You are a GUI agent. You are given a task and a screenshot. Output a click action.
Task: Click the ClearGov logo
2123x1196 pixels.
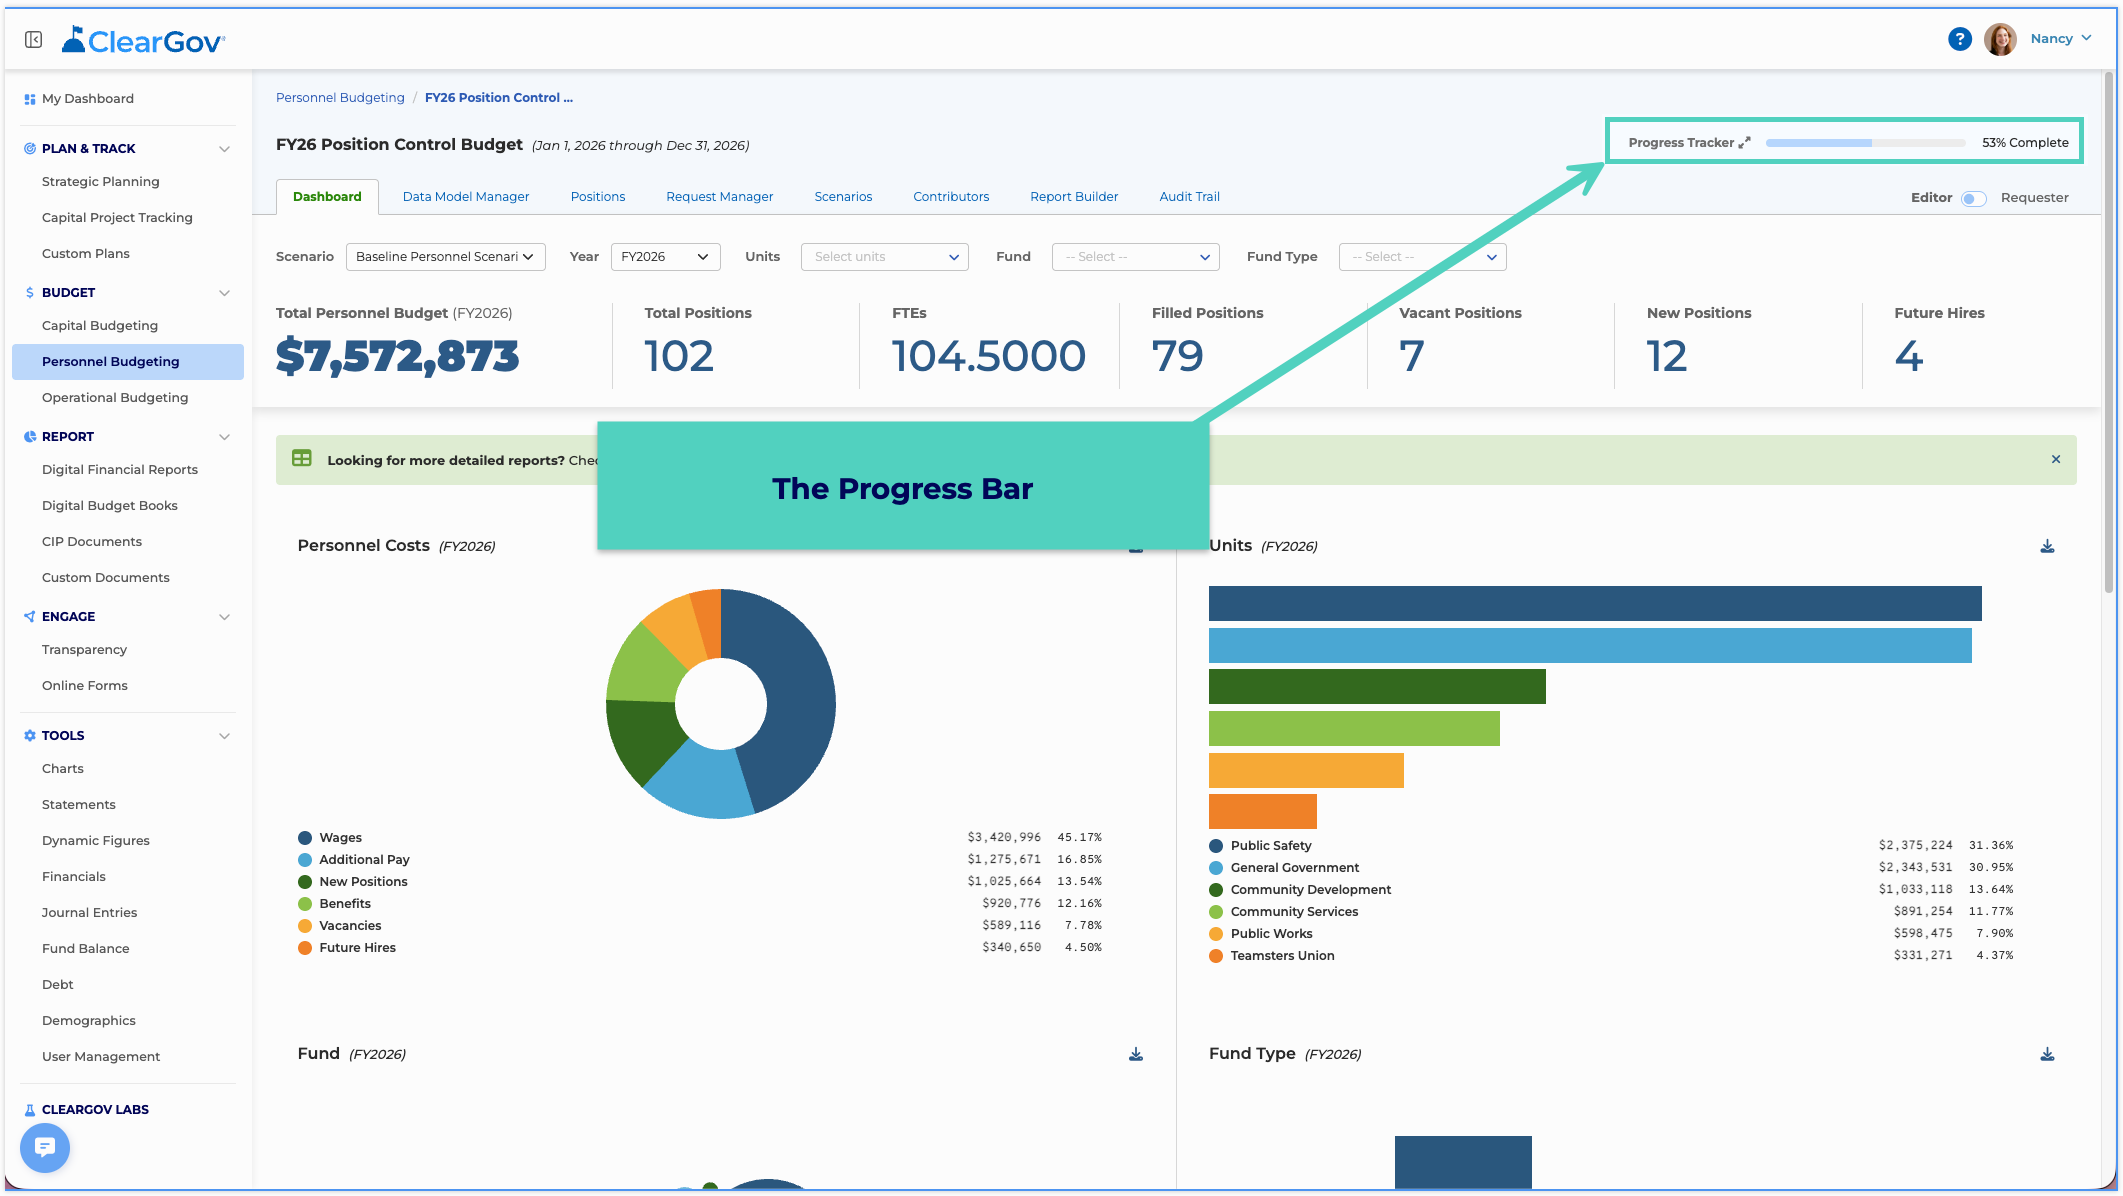point(143,40)
